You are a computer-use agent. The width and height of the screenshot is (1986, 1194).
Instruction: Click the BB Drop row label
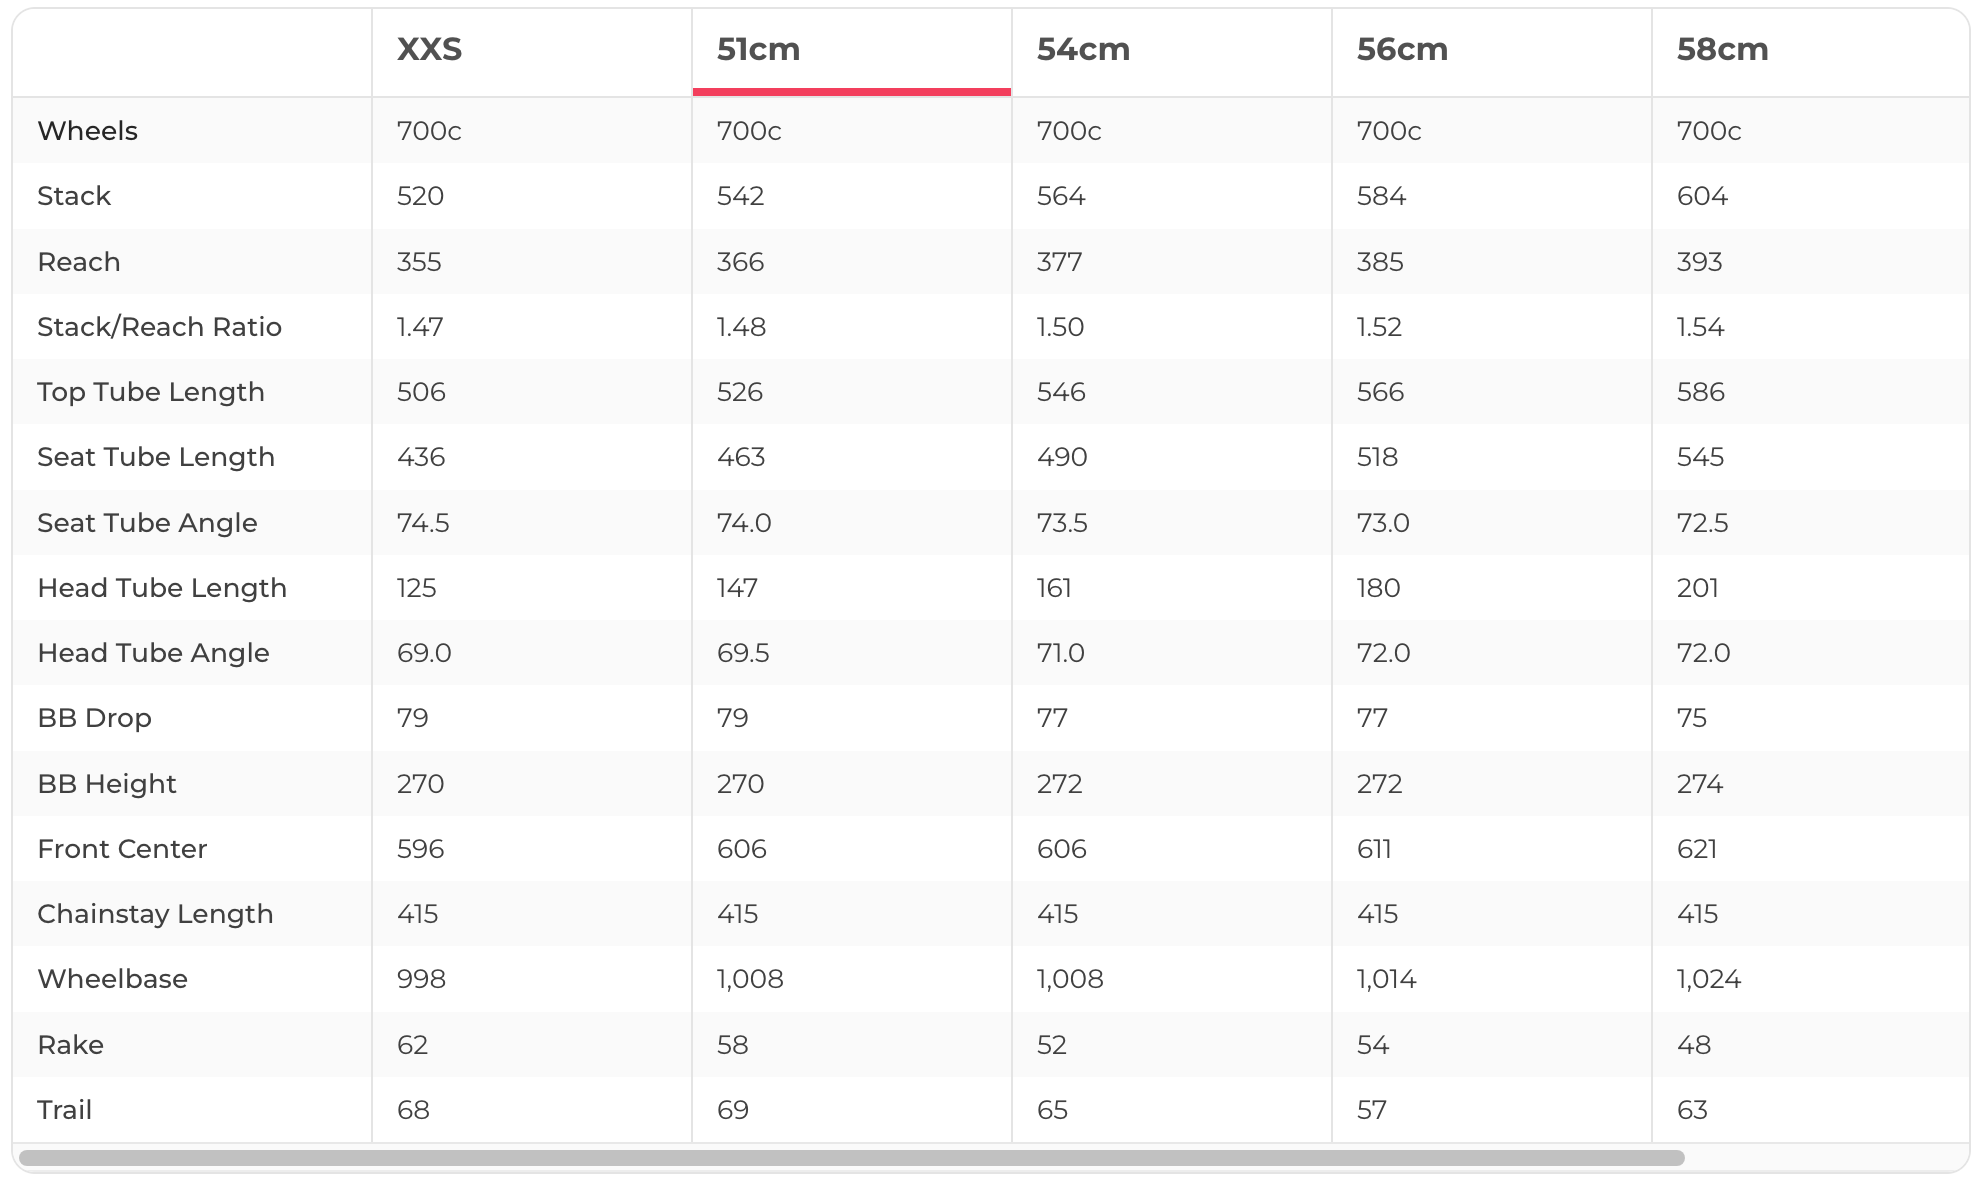94,718
